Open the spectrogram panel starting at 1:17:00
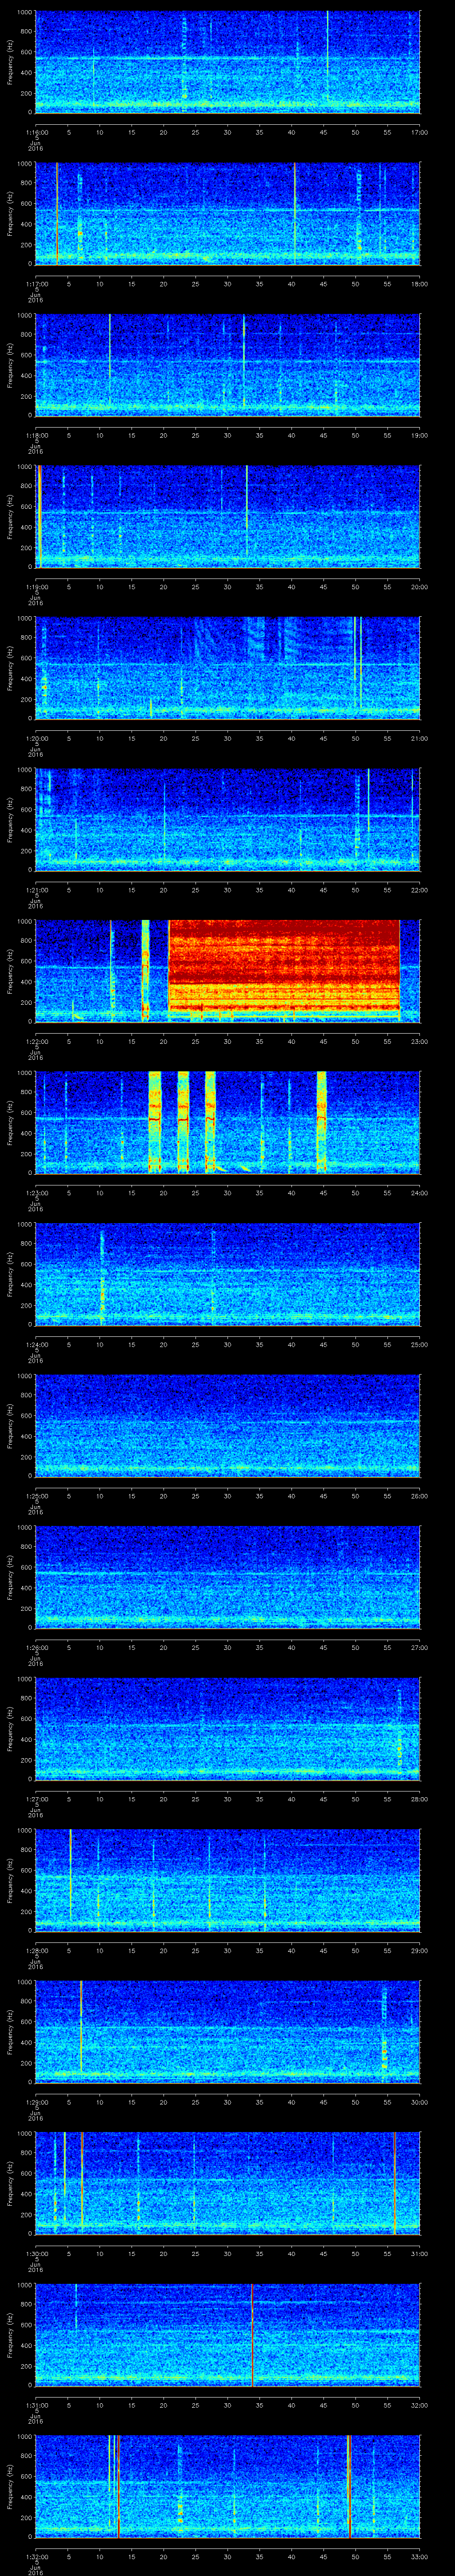455x2576 pixels. tap(228, 214)
